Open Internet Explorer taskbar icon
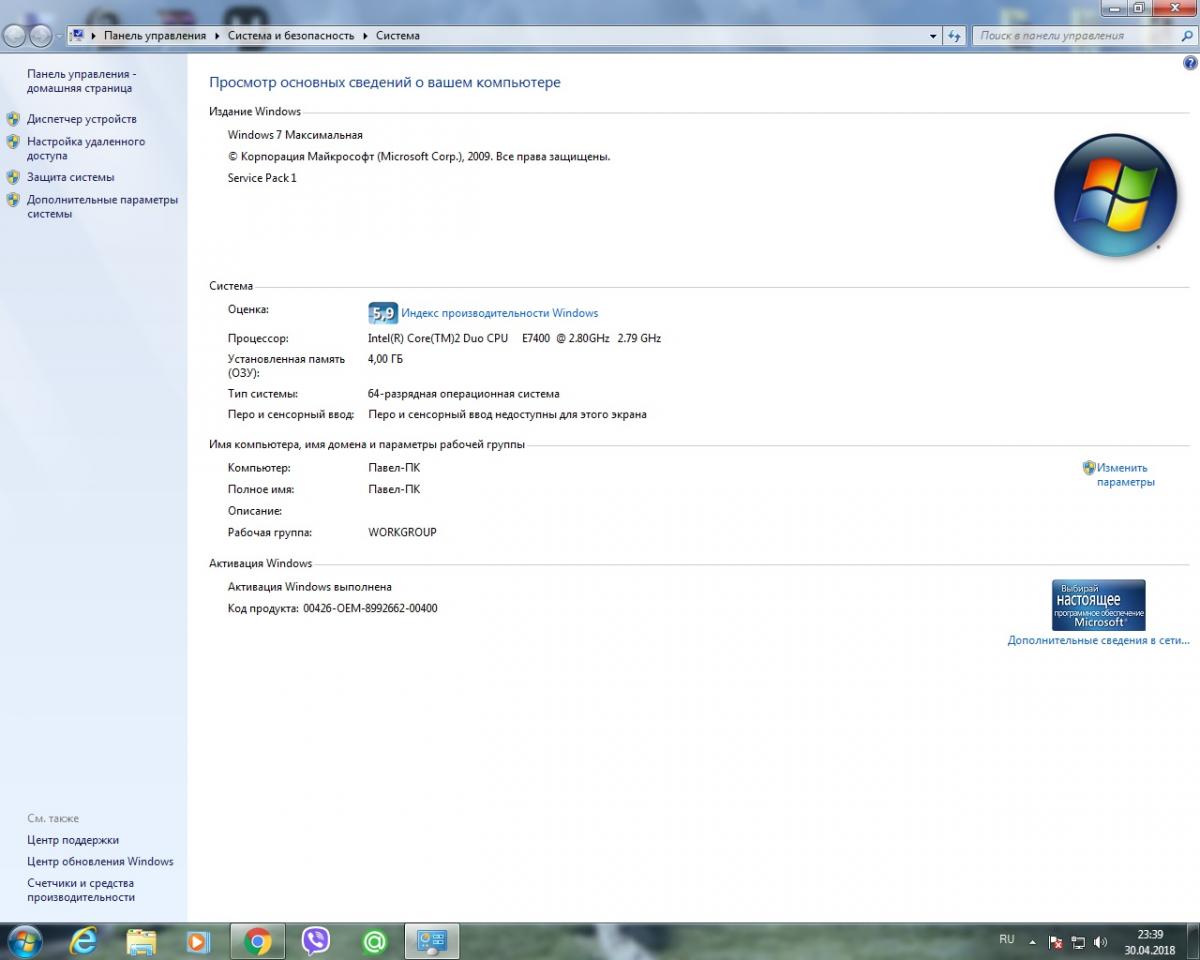 pyautogui.click(x=84, y=941)
